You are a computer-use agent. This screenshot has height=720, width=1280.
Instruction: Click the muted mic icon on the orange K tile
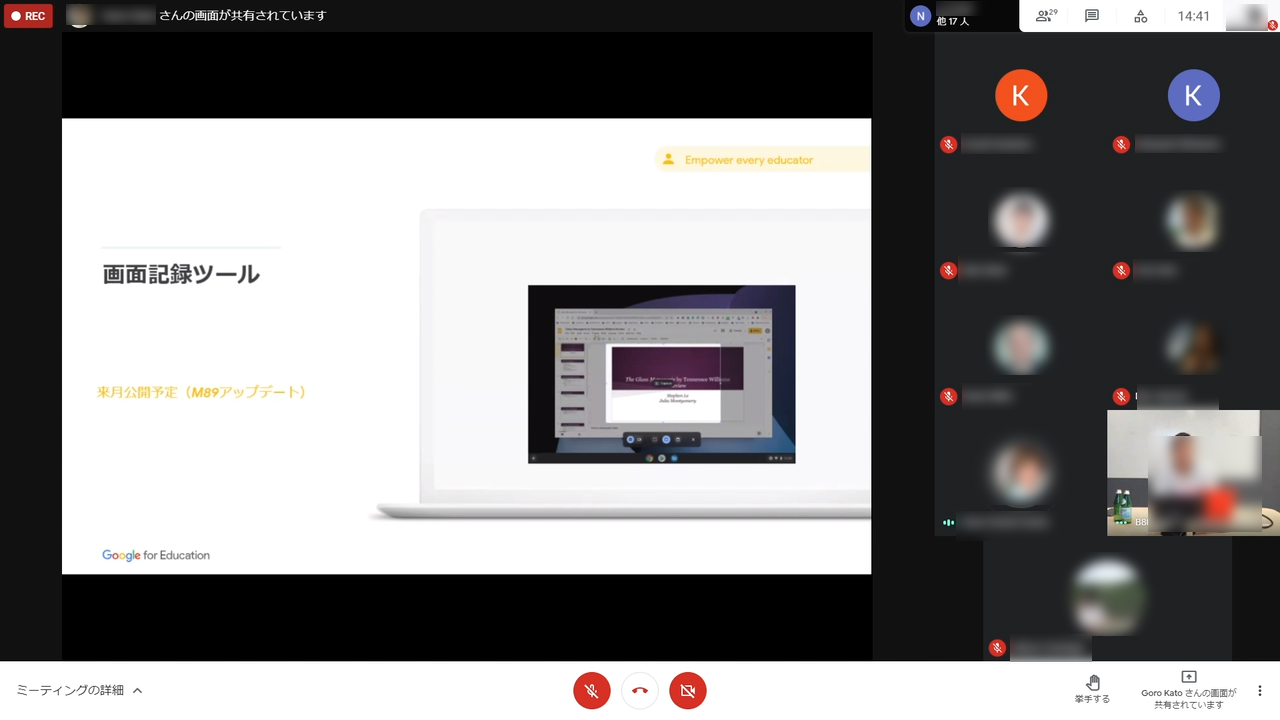[948, 144]
